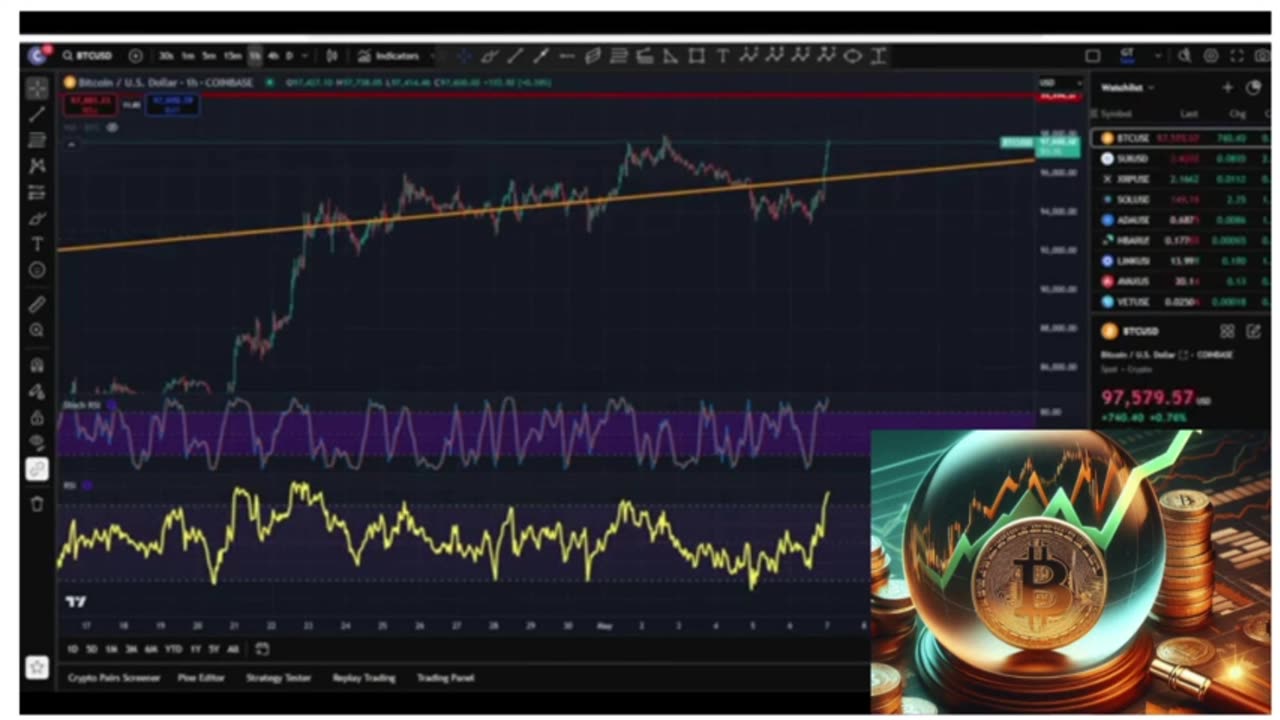Select the text T tool in top toolbar
The width and height of the screenshot is (1280, 720).
coord(722,56)
